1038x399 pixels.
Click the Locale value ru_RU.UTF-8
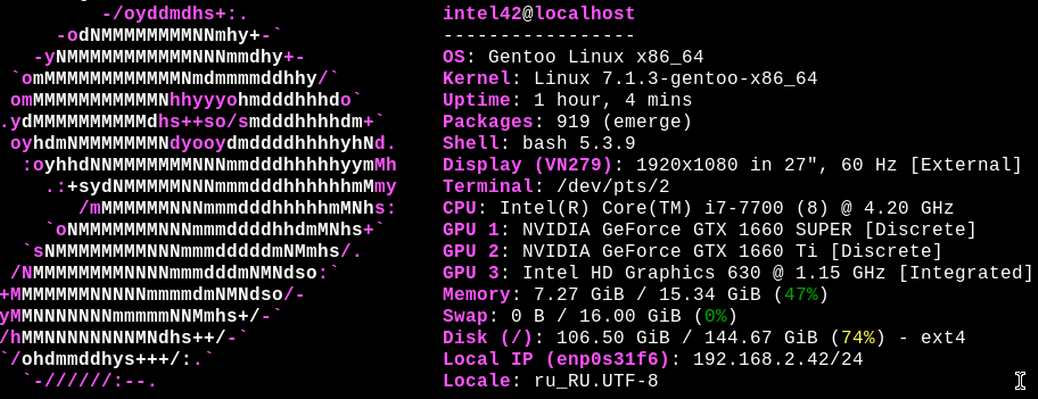point(596,381)
